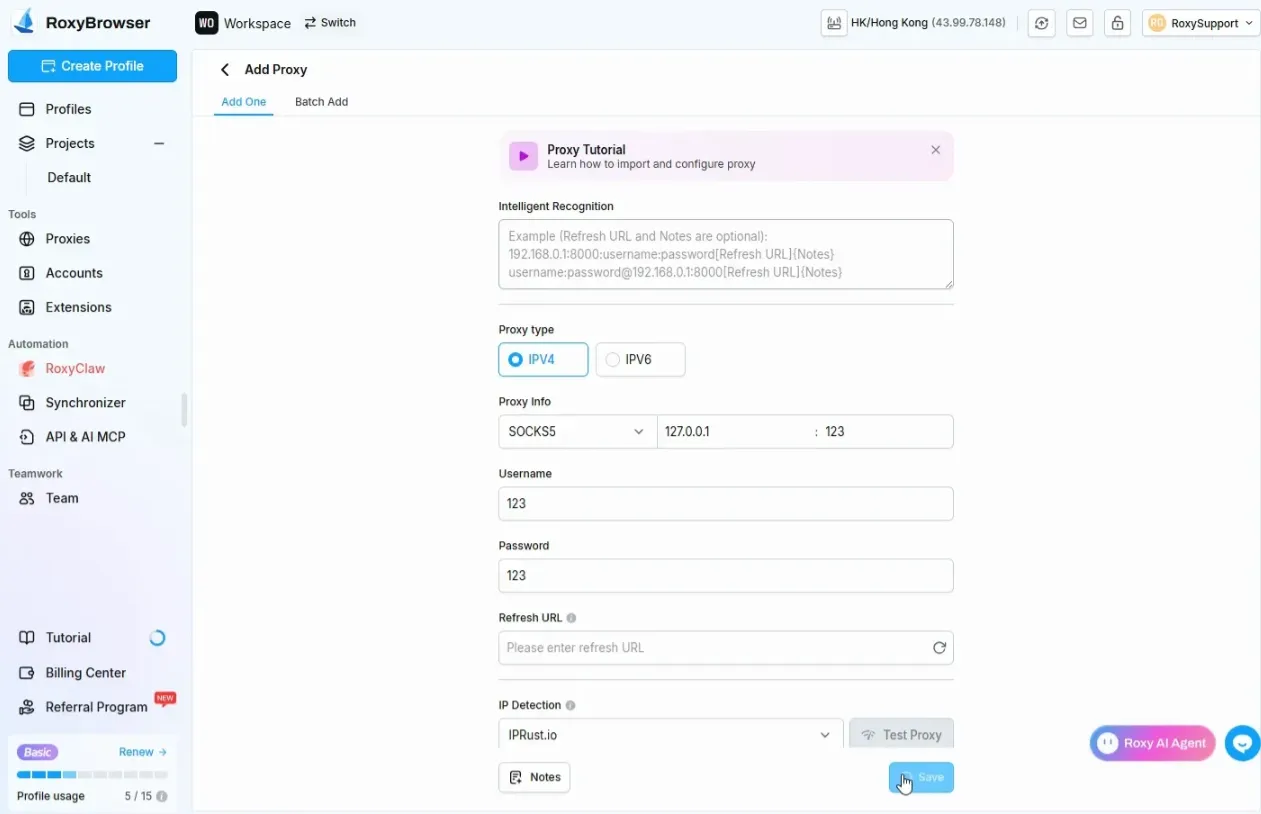The image size is (1261, 814).
Task: Open Tutorial in sidebar
Action: 68,638
